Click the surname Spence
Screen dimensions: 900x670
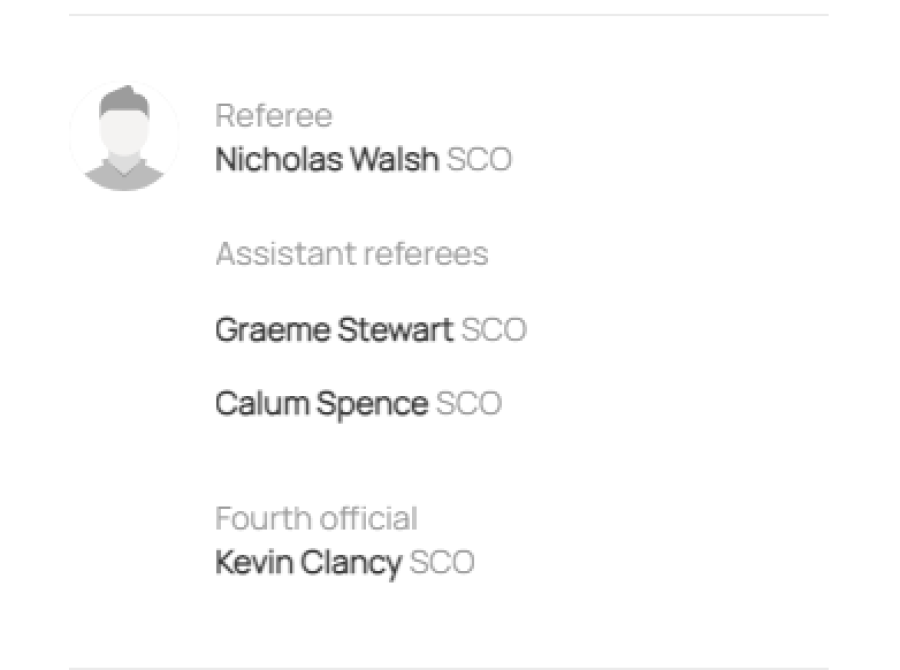pos(373,405)
